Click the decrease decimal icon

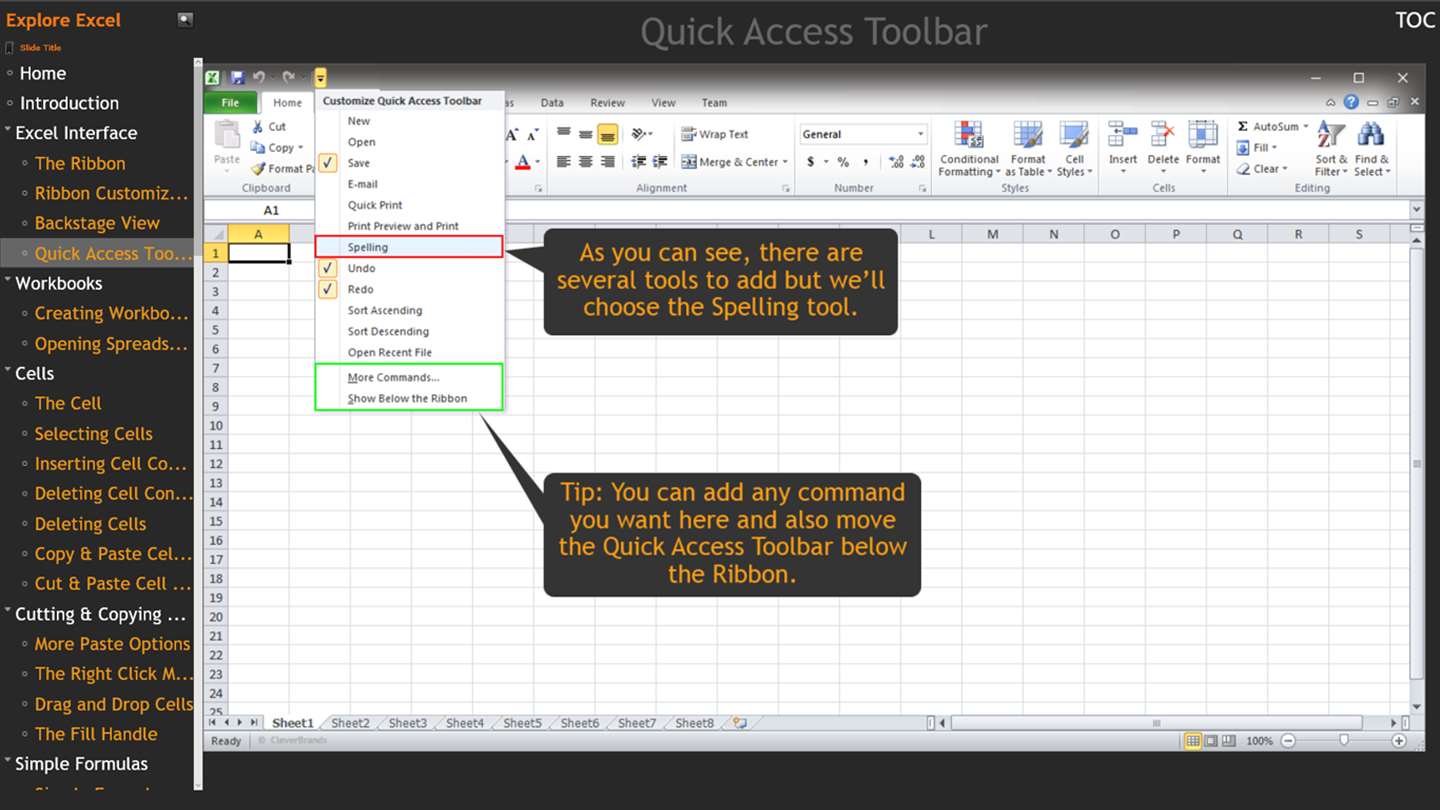tap(918, 162)
